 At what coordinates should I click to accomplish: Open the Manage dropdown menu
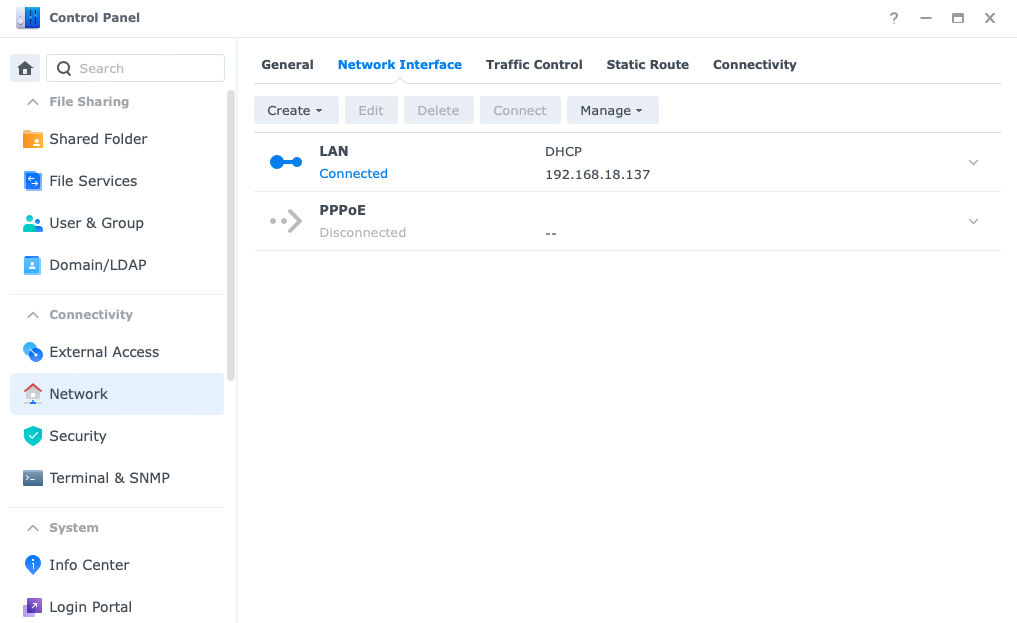(x=612, y=110)
